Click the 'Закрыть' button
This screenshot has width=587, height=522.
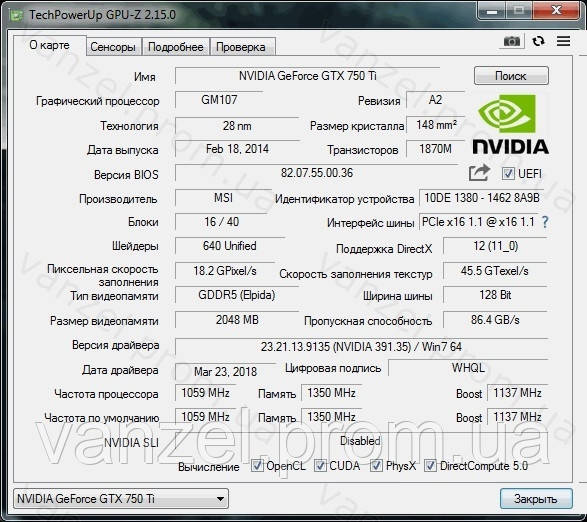pos(536,498)
